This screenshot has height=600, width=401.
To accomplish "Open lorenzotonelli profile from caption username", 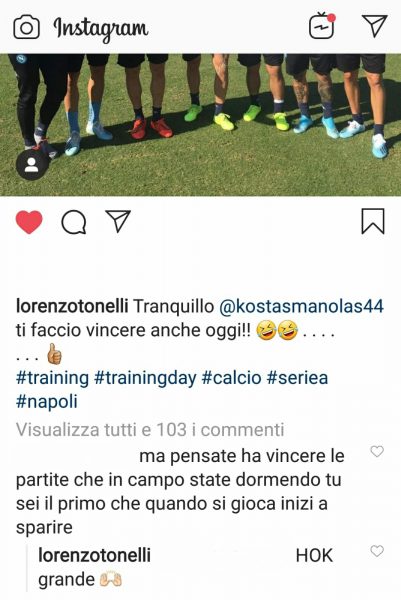I will click(72, 306).
